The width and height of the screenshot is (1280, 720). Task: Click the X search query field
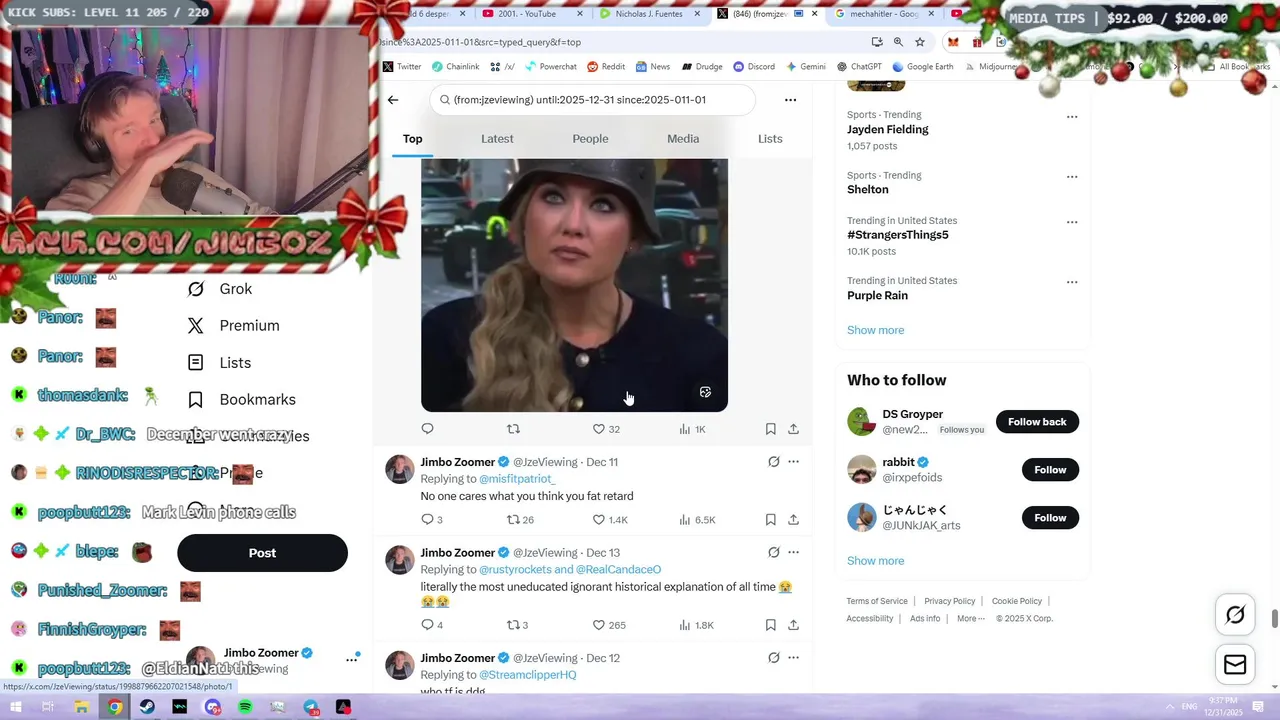(593, 100)
